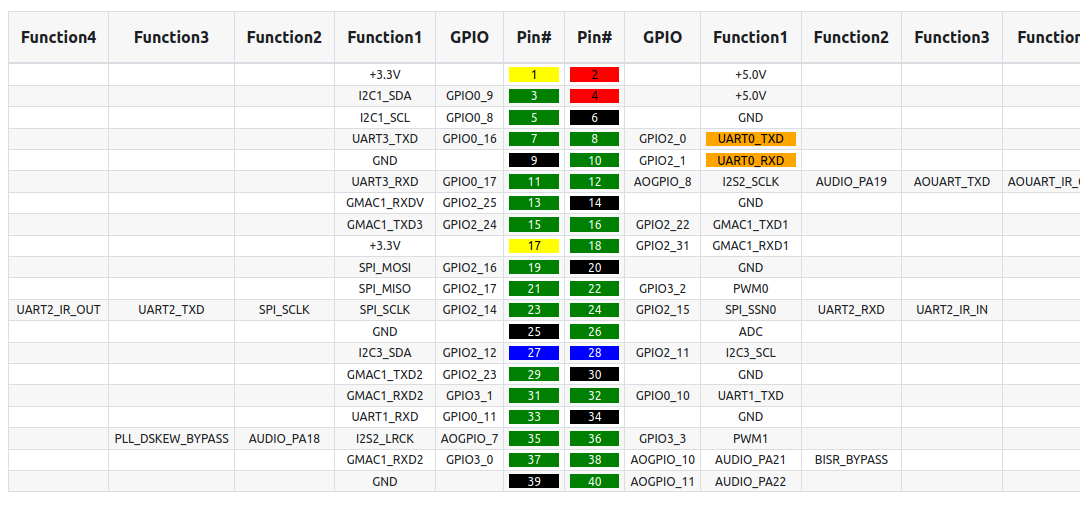Select the GPIO2_14 cell
This screenshot has height=505, width=1089.
tap(469, 310)
